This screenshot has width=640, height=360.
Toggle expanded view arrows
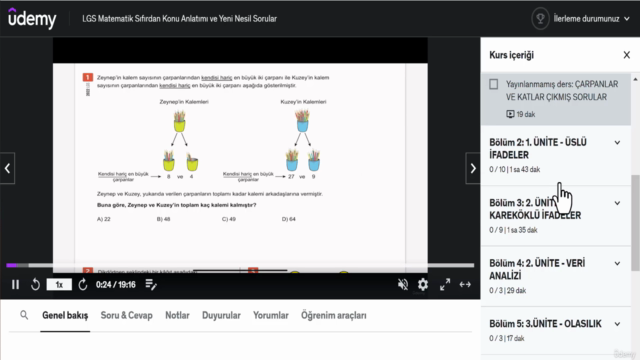(465, 284)
